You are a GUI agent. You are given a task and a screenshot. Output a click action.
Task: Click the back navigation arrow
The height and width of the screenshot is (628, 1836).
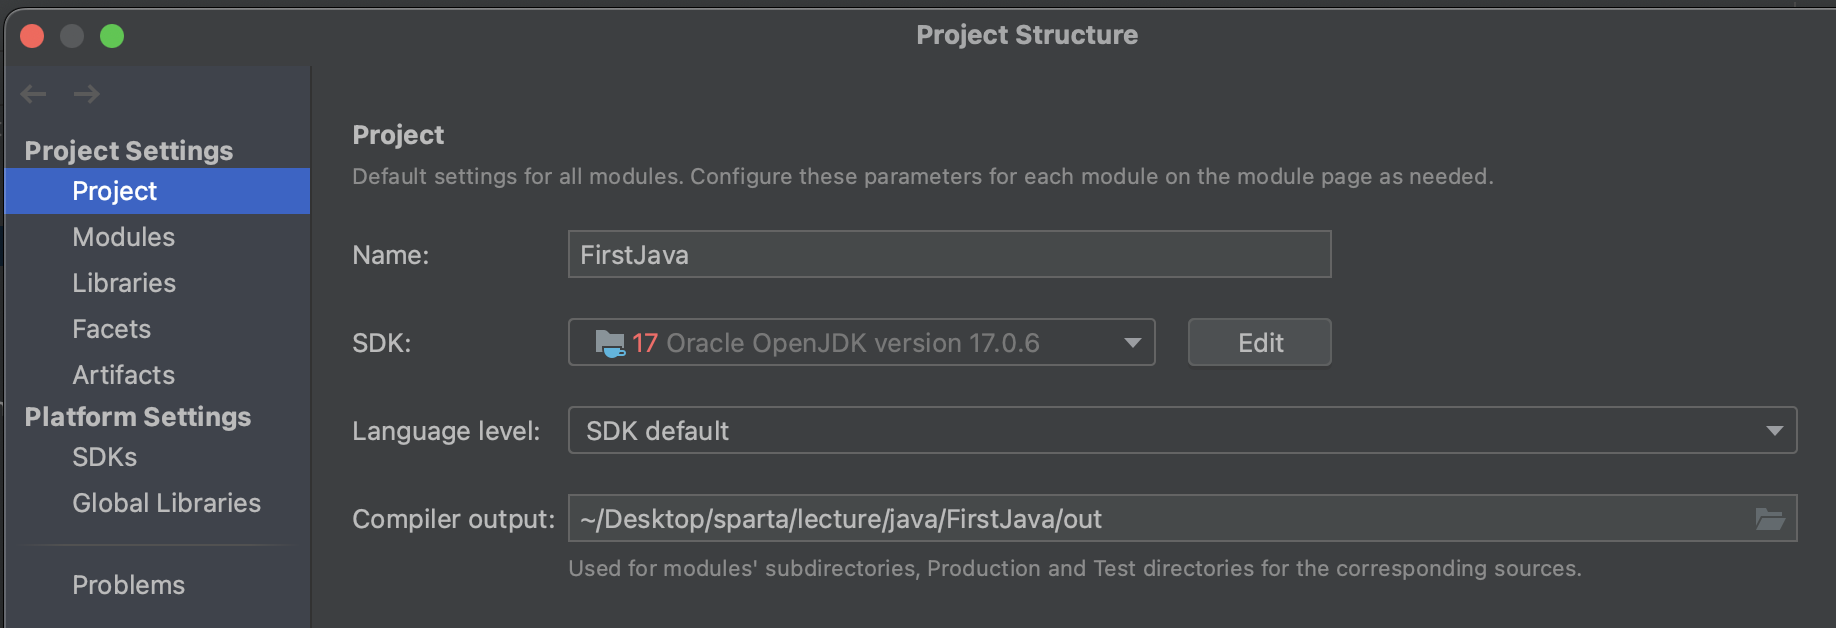click(33, 94)
